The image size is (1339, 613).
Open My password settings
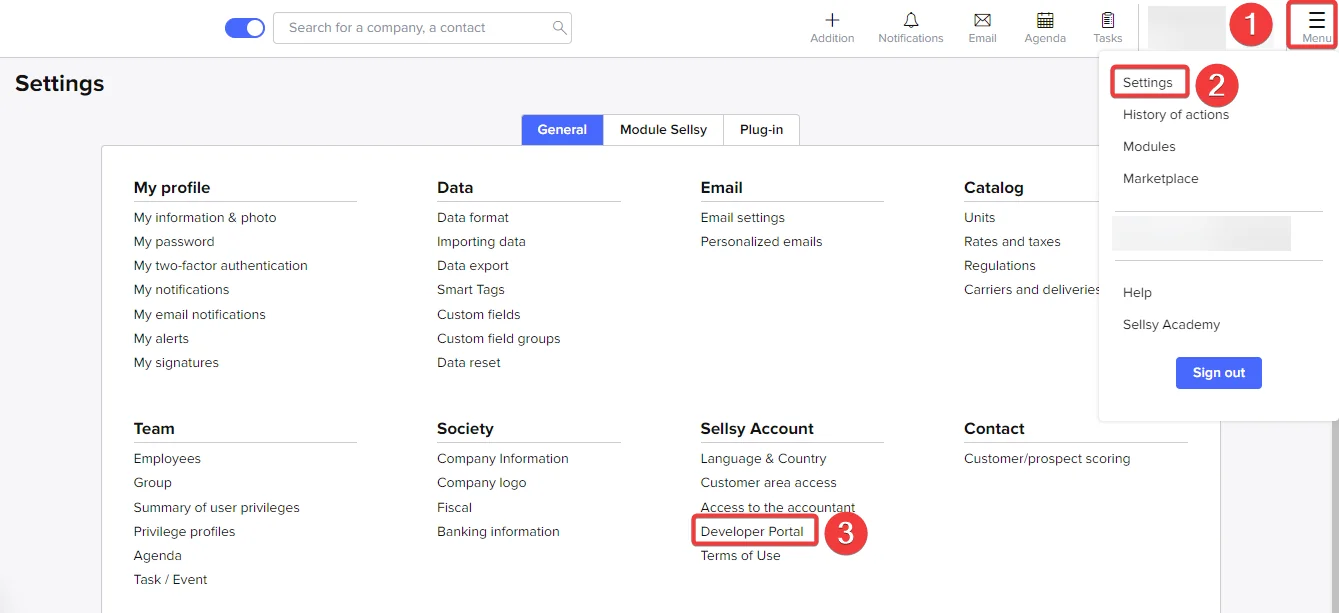[x=174, y=241]
